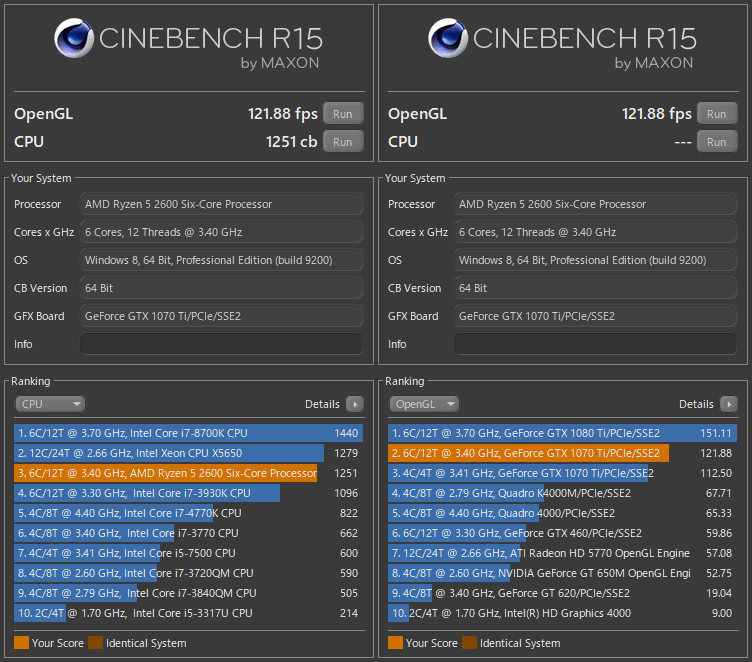Click the Identical System swatch in left window
Viewport: 752px width, 662px height.
coord(95,643)
